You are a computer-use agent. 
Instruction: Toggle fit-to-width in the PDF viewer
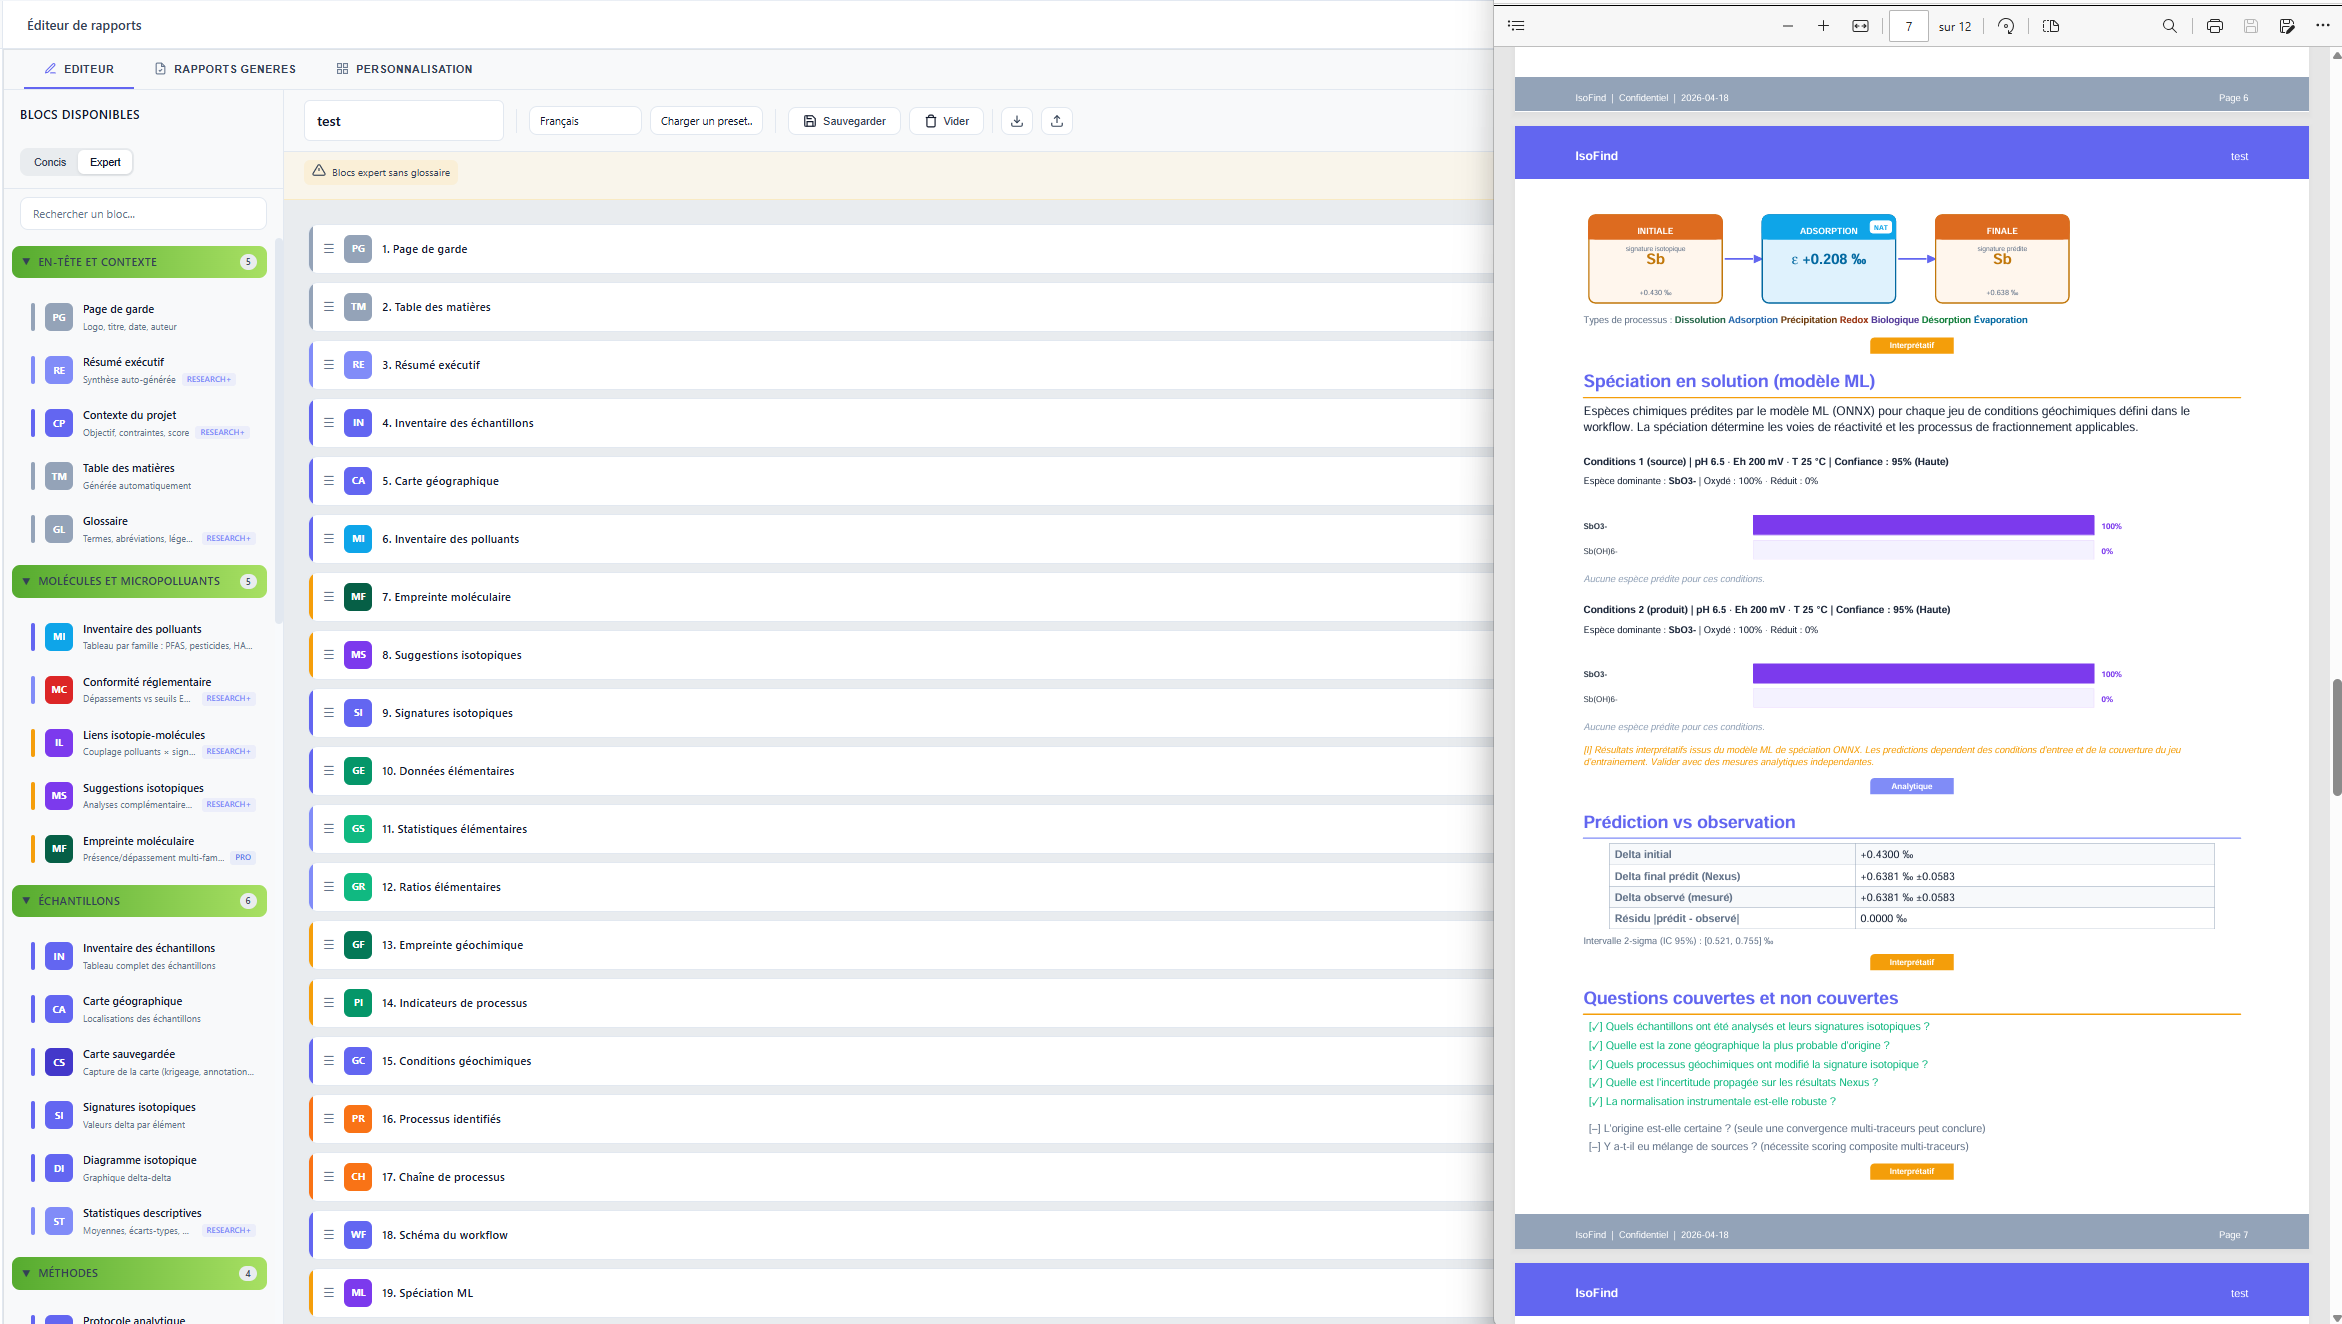click(1860, 25)
